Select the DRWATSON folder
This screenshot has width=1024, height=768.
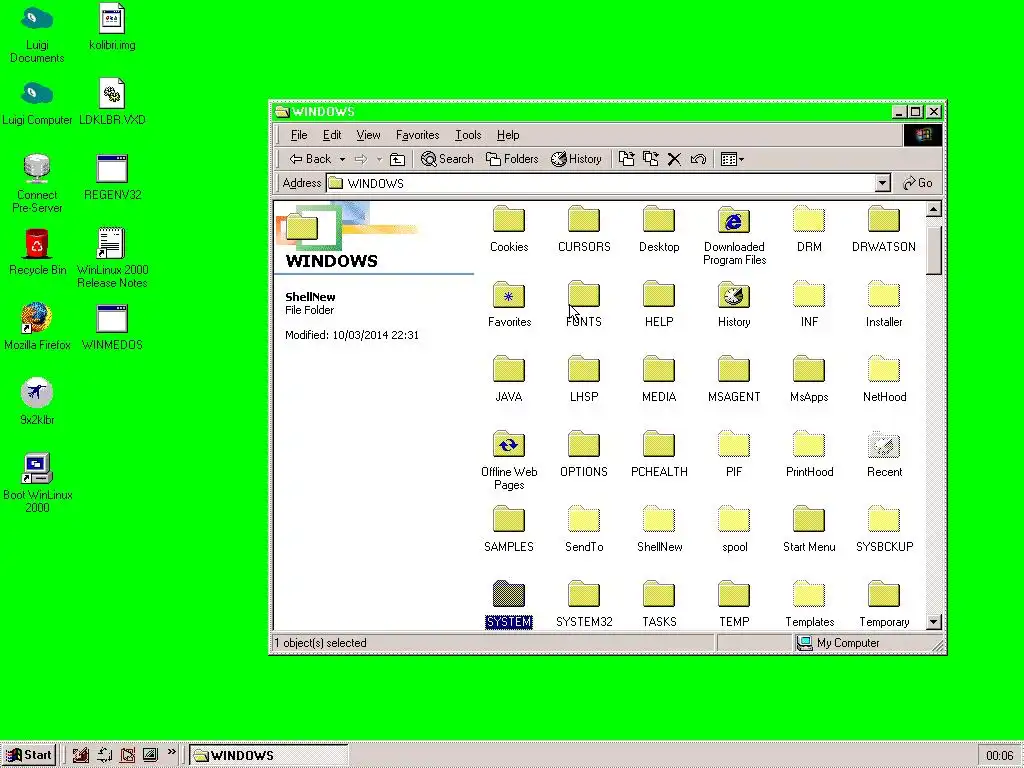(x=884, y=229)
